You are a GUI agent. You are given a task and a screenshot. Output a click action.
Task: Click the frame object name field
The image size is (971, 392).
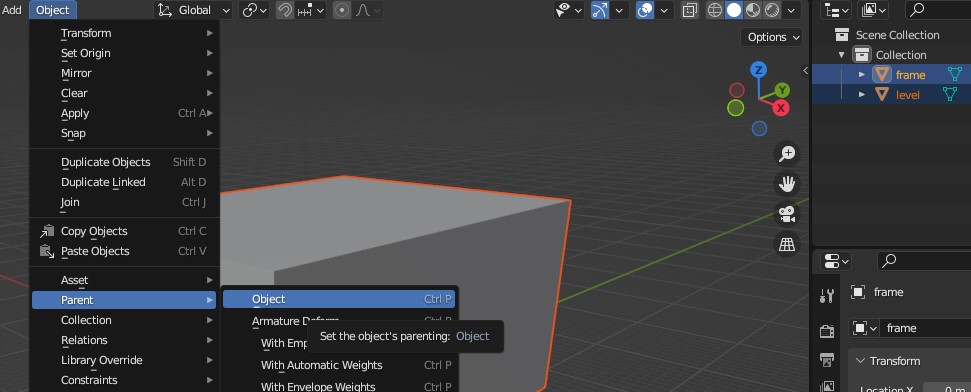(926, 328)
